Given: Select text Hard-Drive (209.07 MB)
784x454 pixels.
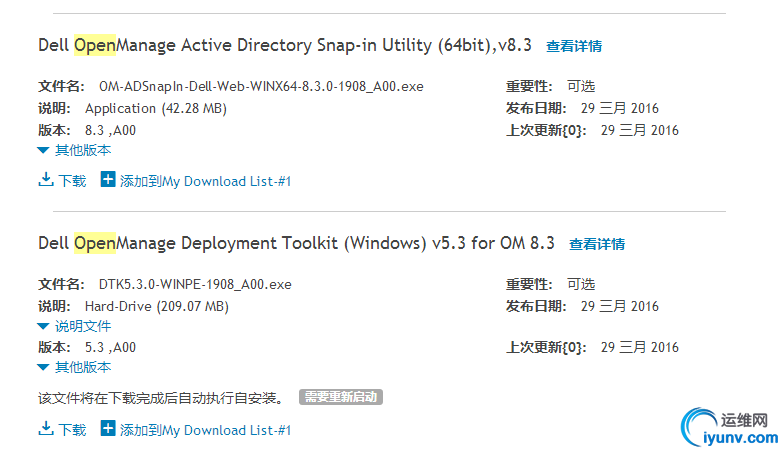Looking at the screenshot, I should (156, 306).
